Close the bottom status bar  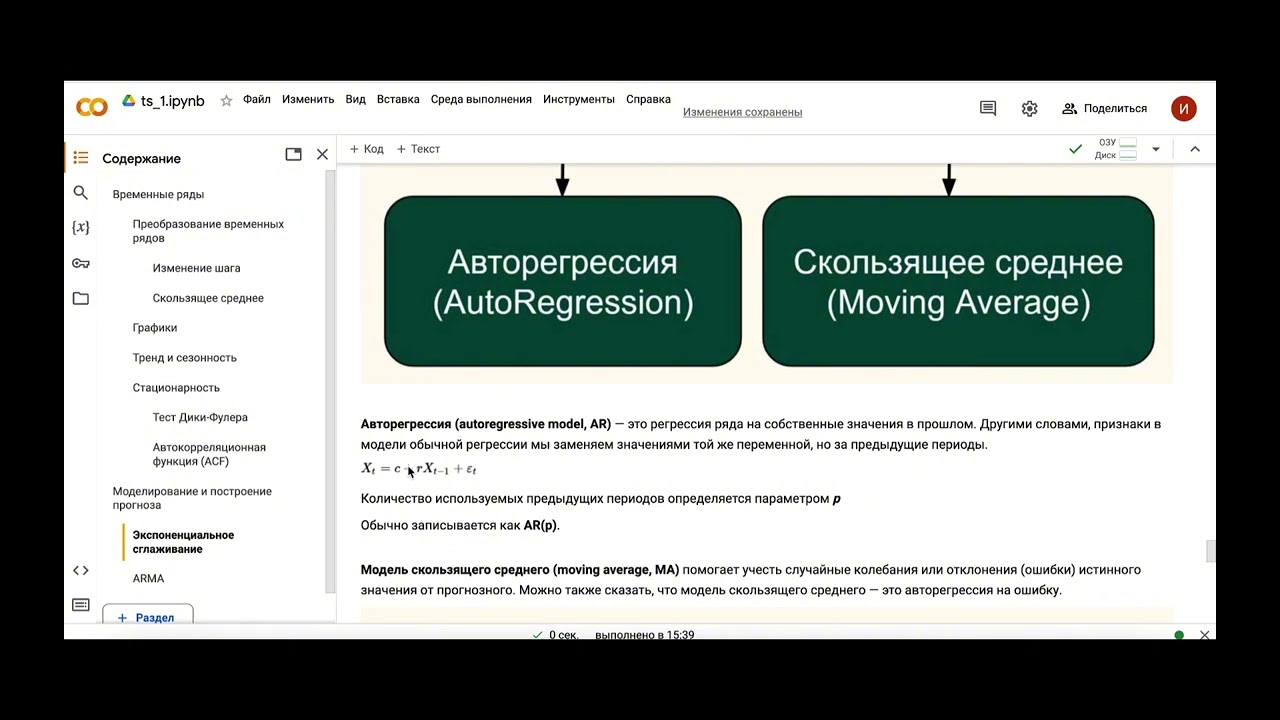click(x=1205, y=634)
